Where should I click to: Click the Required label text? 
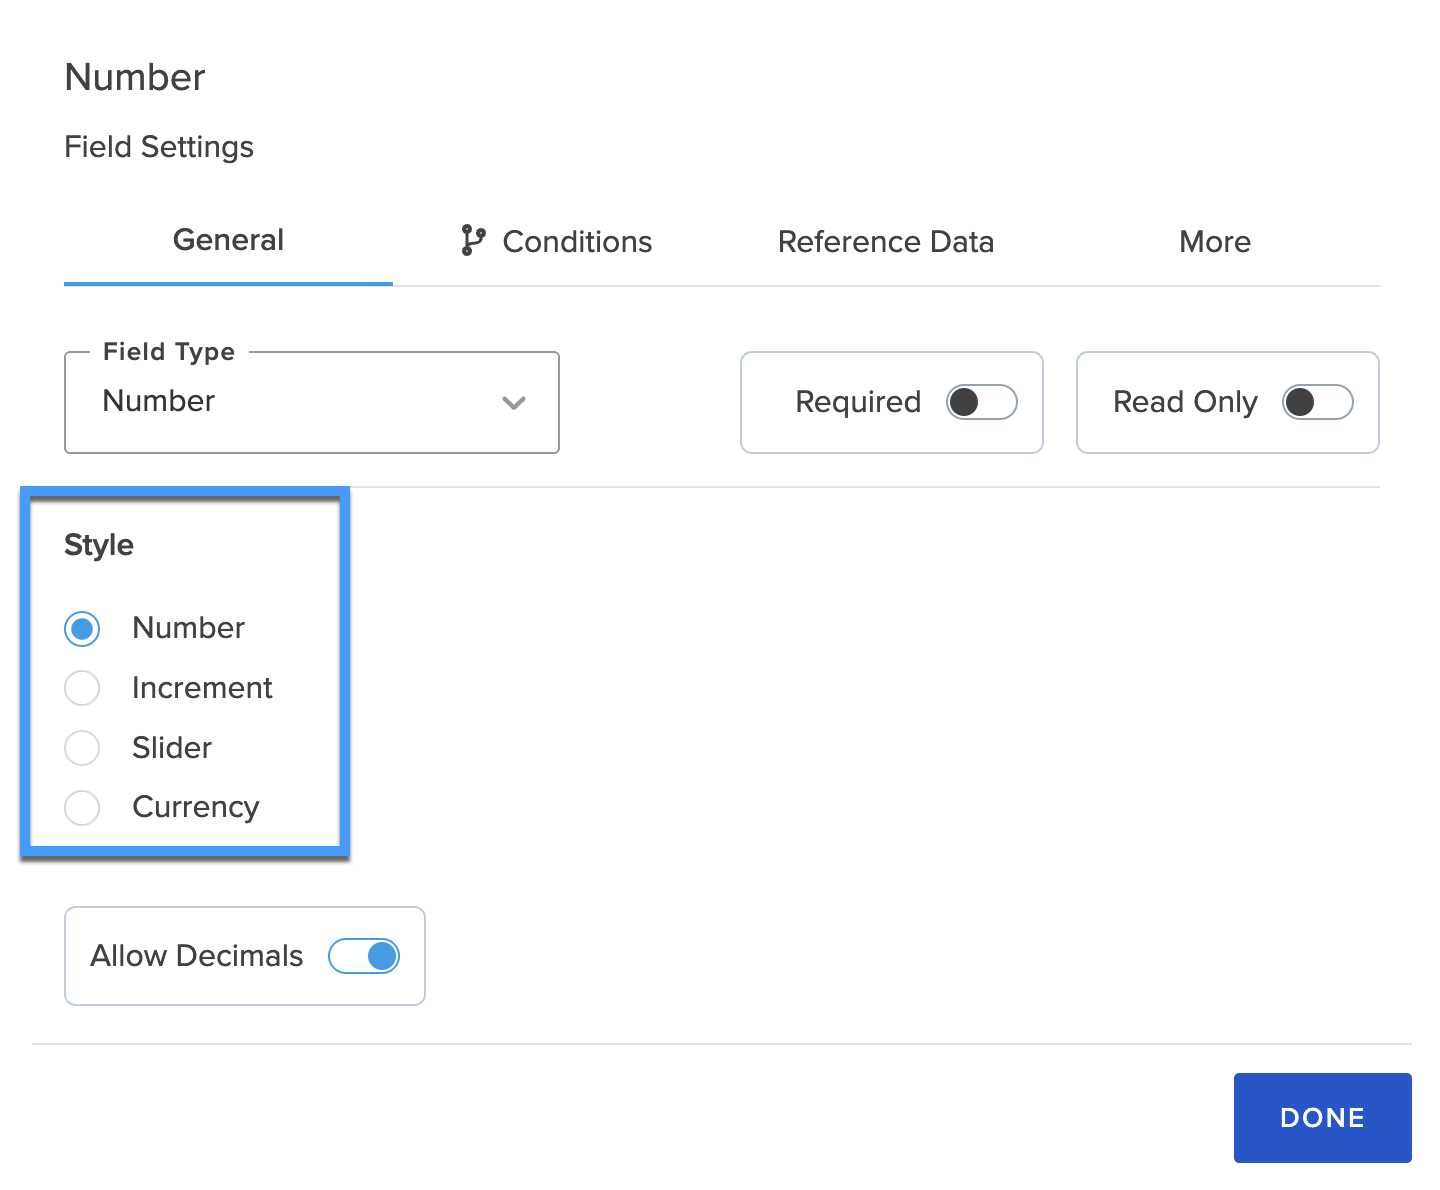coord(858,402)
